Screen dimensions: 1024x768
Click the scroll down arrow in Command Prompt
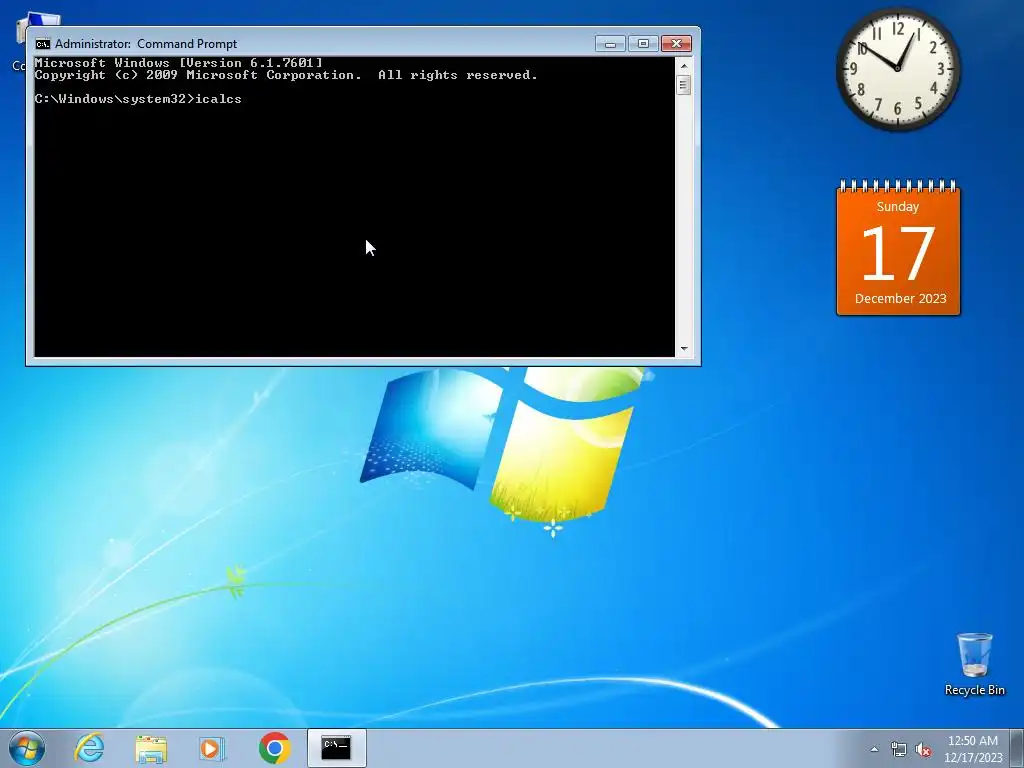(x=684, y=349)
